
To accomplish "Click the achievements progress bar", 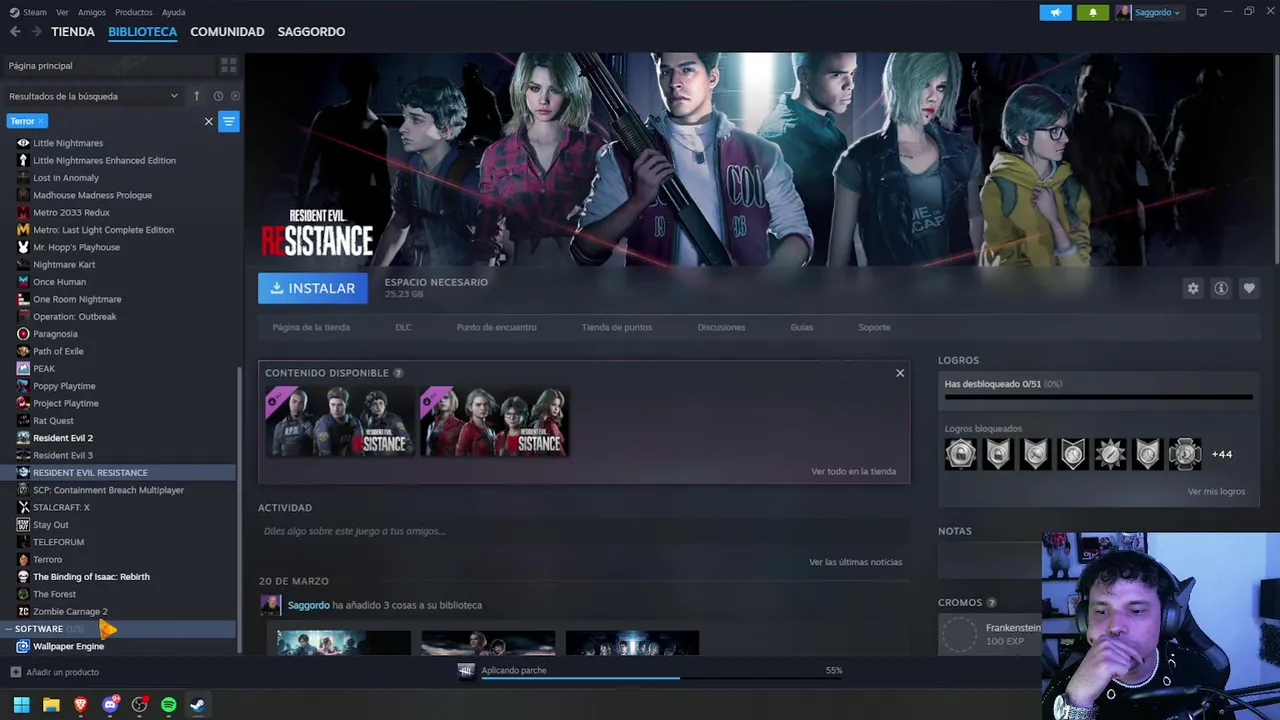I will click(x=1098, y=397).
